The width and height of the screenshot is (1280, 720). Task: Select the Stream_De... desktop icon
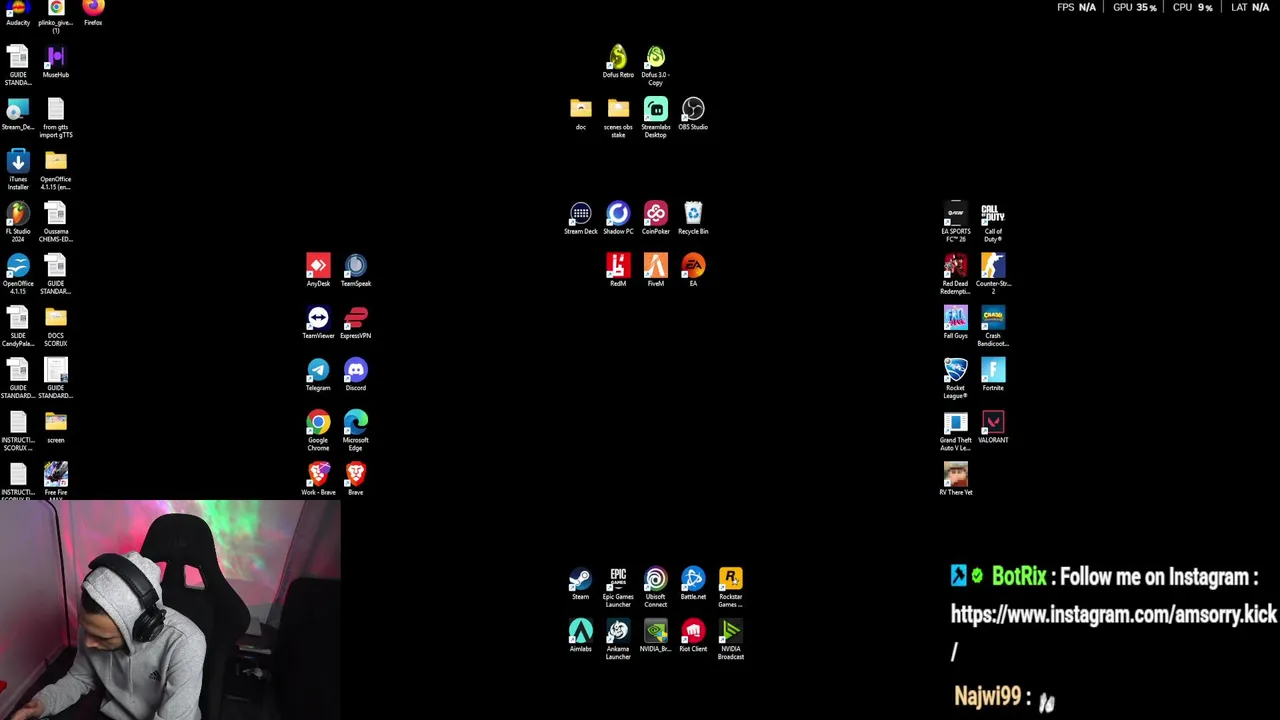(18, 115)
